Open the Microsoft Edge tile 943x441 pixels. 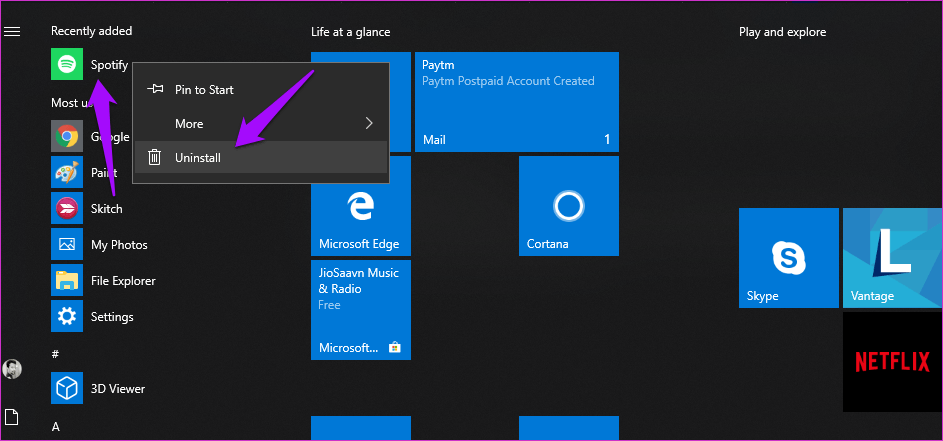(x=361, y=206)
